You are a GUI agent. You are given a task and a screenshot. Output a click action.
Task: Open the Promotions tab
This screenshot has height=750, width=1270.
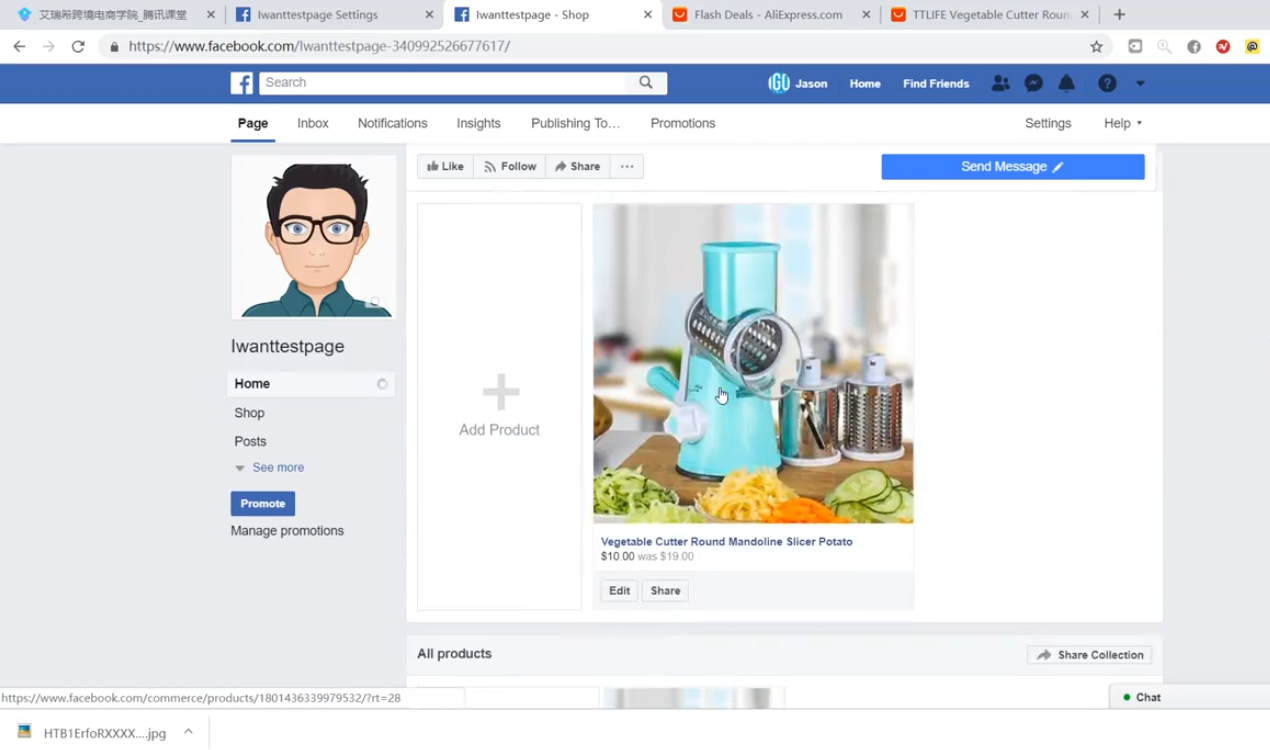[683, 123]
